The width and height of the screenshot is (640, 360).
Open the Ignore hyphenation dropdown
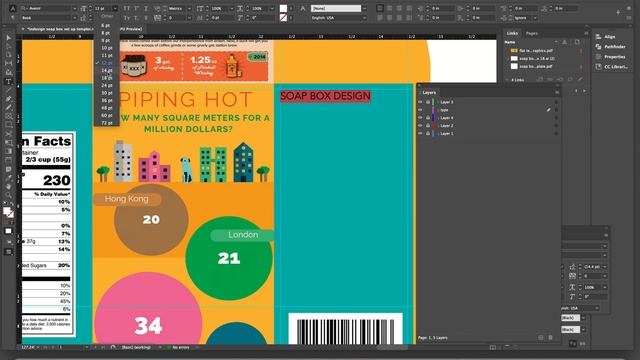coord(535,18)
